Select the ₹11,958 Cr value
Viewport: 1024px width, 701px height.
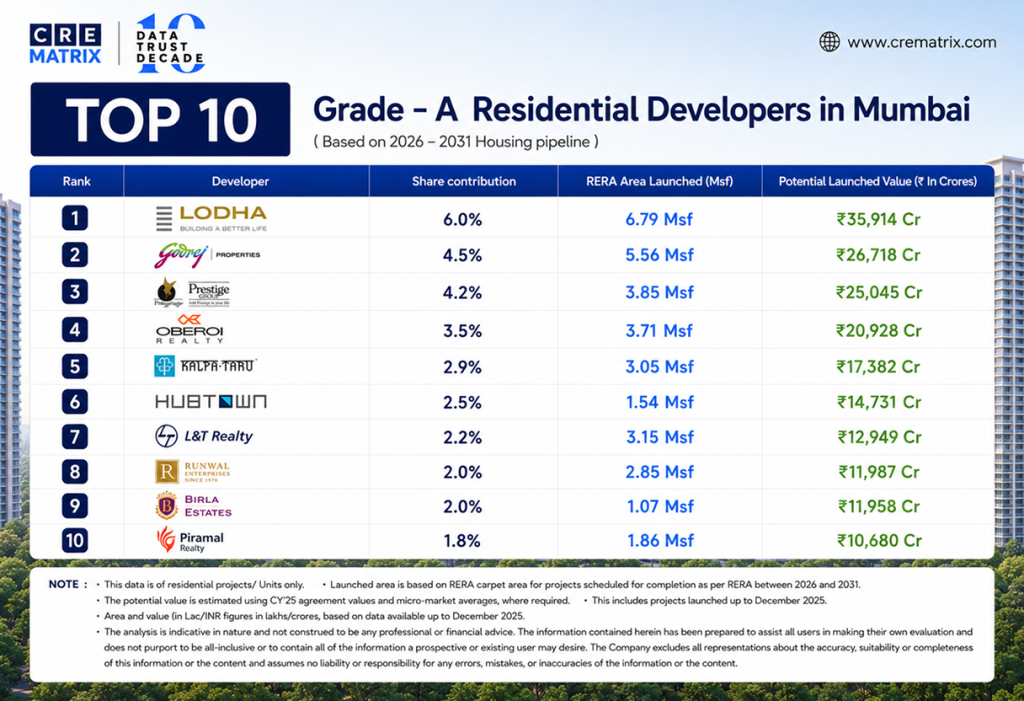[879, 506]
